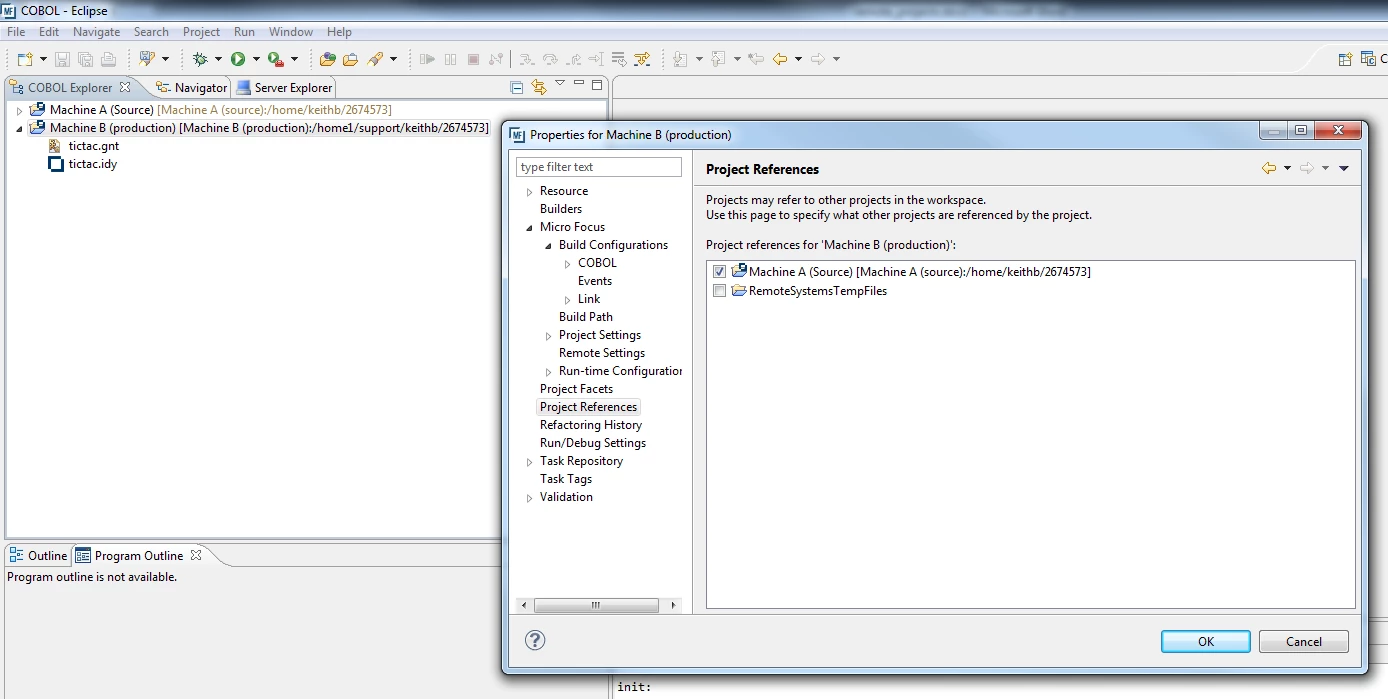Click the Save toolbar icon
The height and width of the screenshot is (699, 1388).
[62, 59]
